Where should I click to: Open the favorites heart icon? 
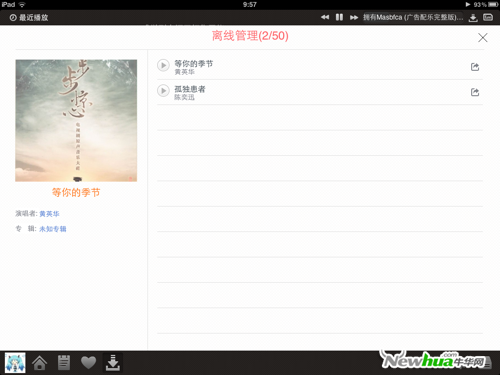(x=88, y=363)
